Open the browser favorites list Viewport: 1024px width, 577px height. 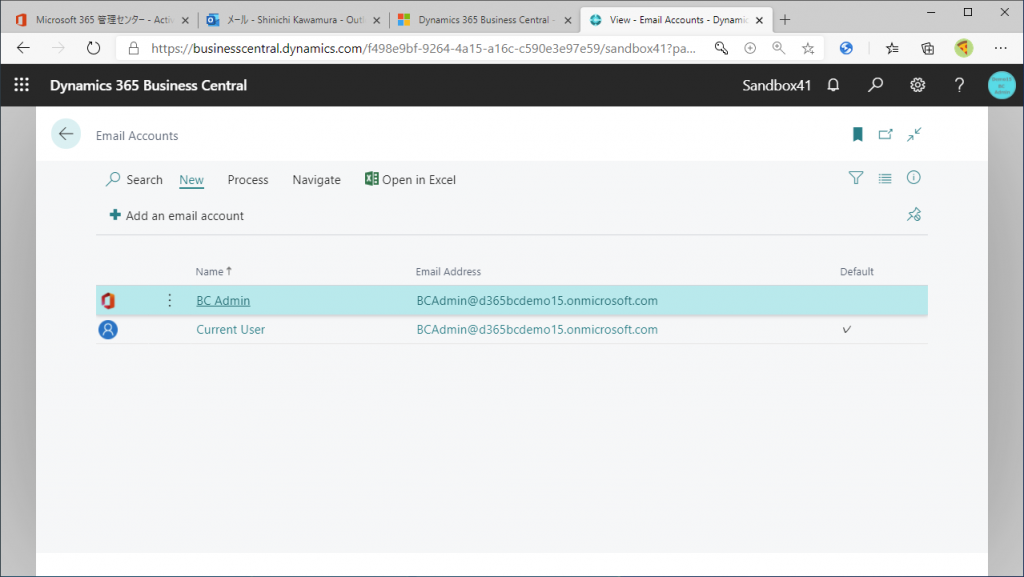pos(892,48)
